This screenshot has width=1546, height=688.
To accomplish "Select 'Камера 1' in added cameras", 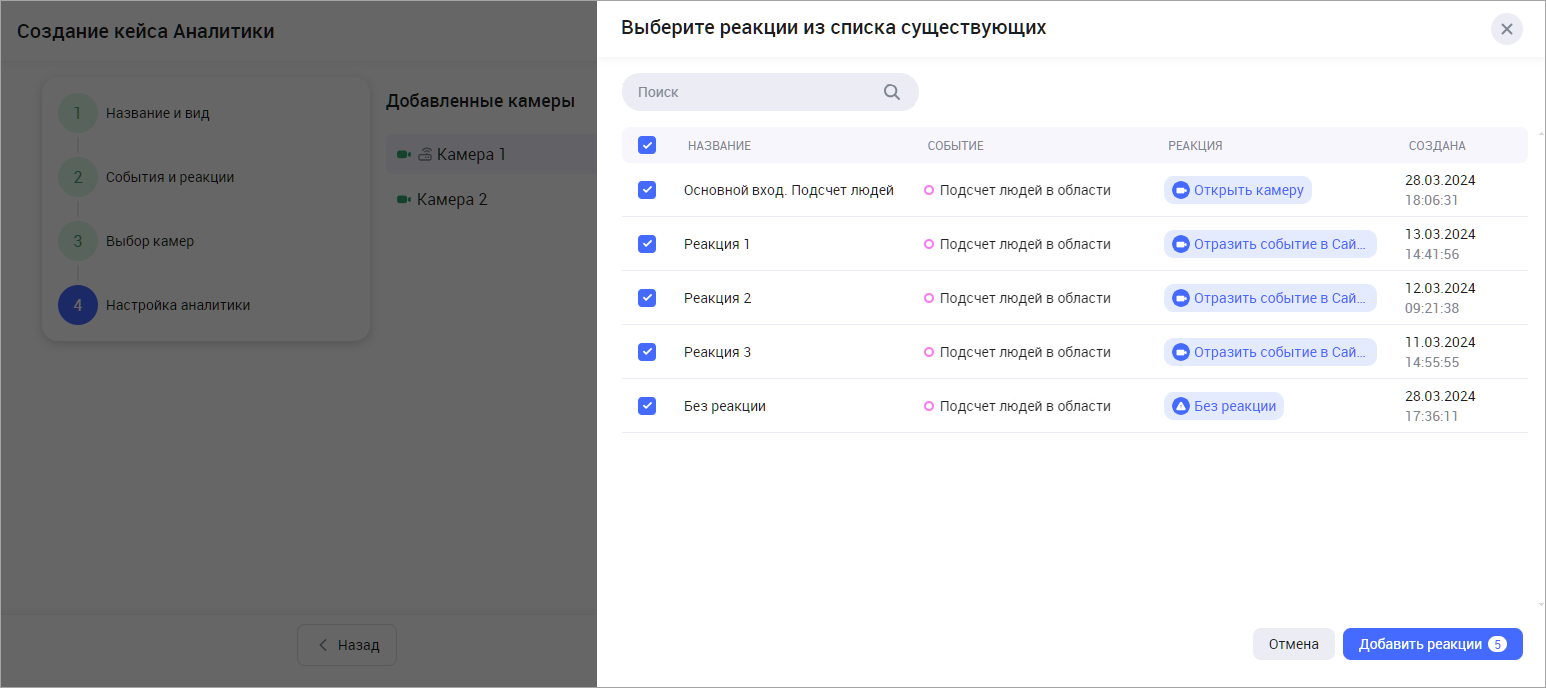I will tap(471, 155).
